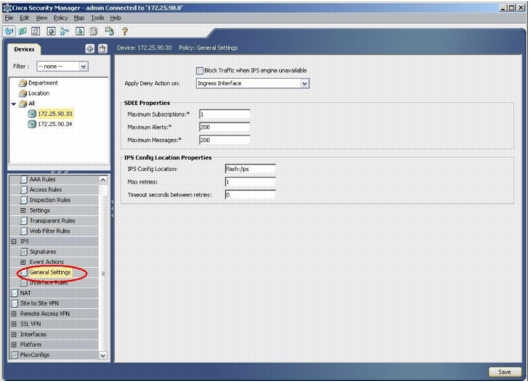The height and width of the screenshot is (382, 530).
Task: Click the Maximum Messages field
Action: coord(224,140)
